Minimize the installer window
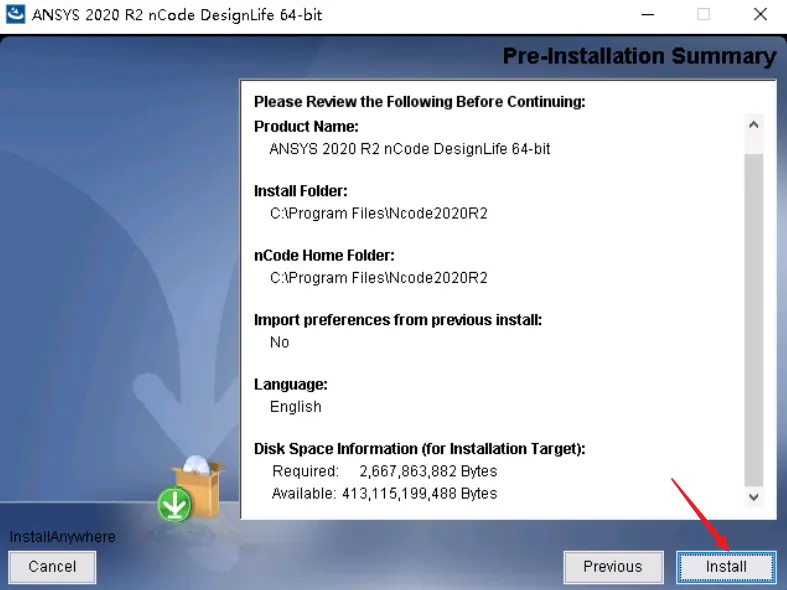This screenshot has width=787, height=590. tap(648, 15)
